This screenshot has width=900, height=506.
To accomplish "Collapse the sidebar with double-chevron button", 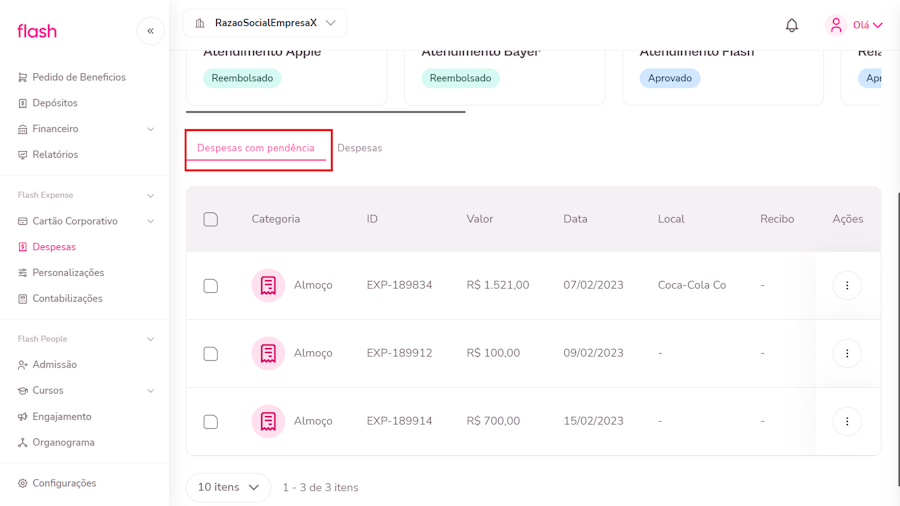I will [150, 31].
